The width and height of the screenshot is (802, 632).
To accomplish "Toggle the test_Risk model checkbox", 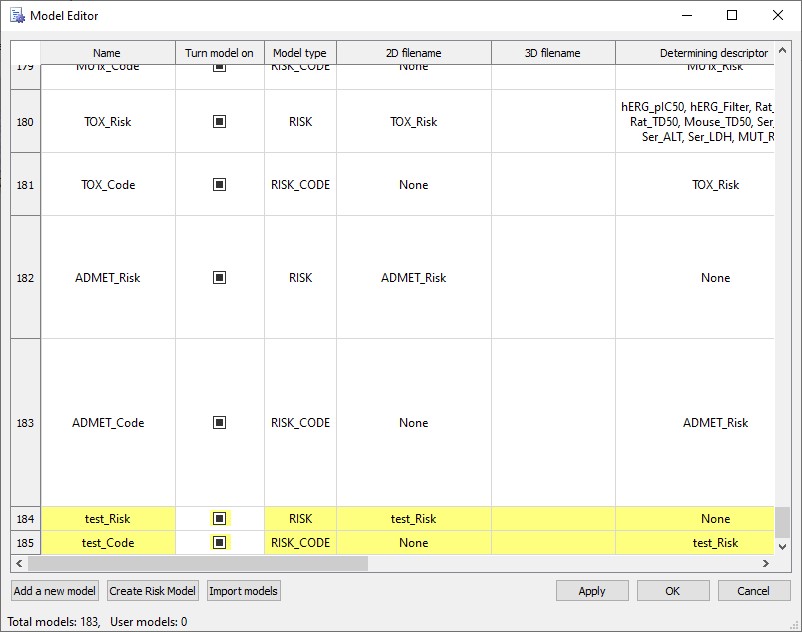I will (219, 519).
